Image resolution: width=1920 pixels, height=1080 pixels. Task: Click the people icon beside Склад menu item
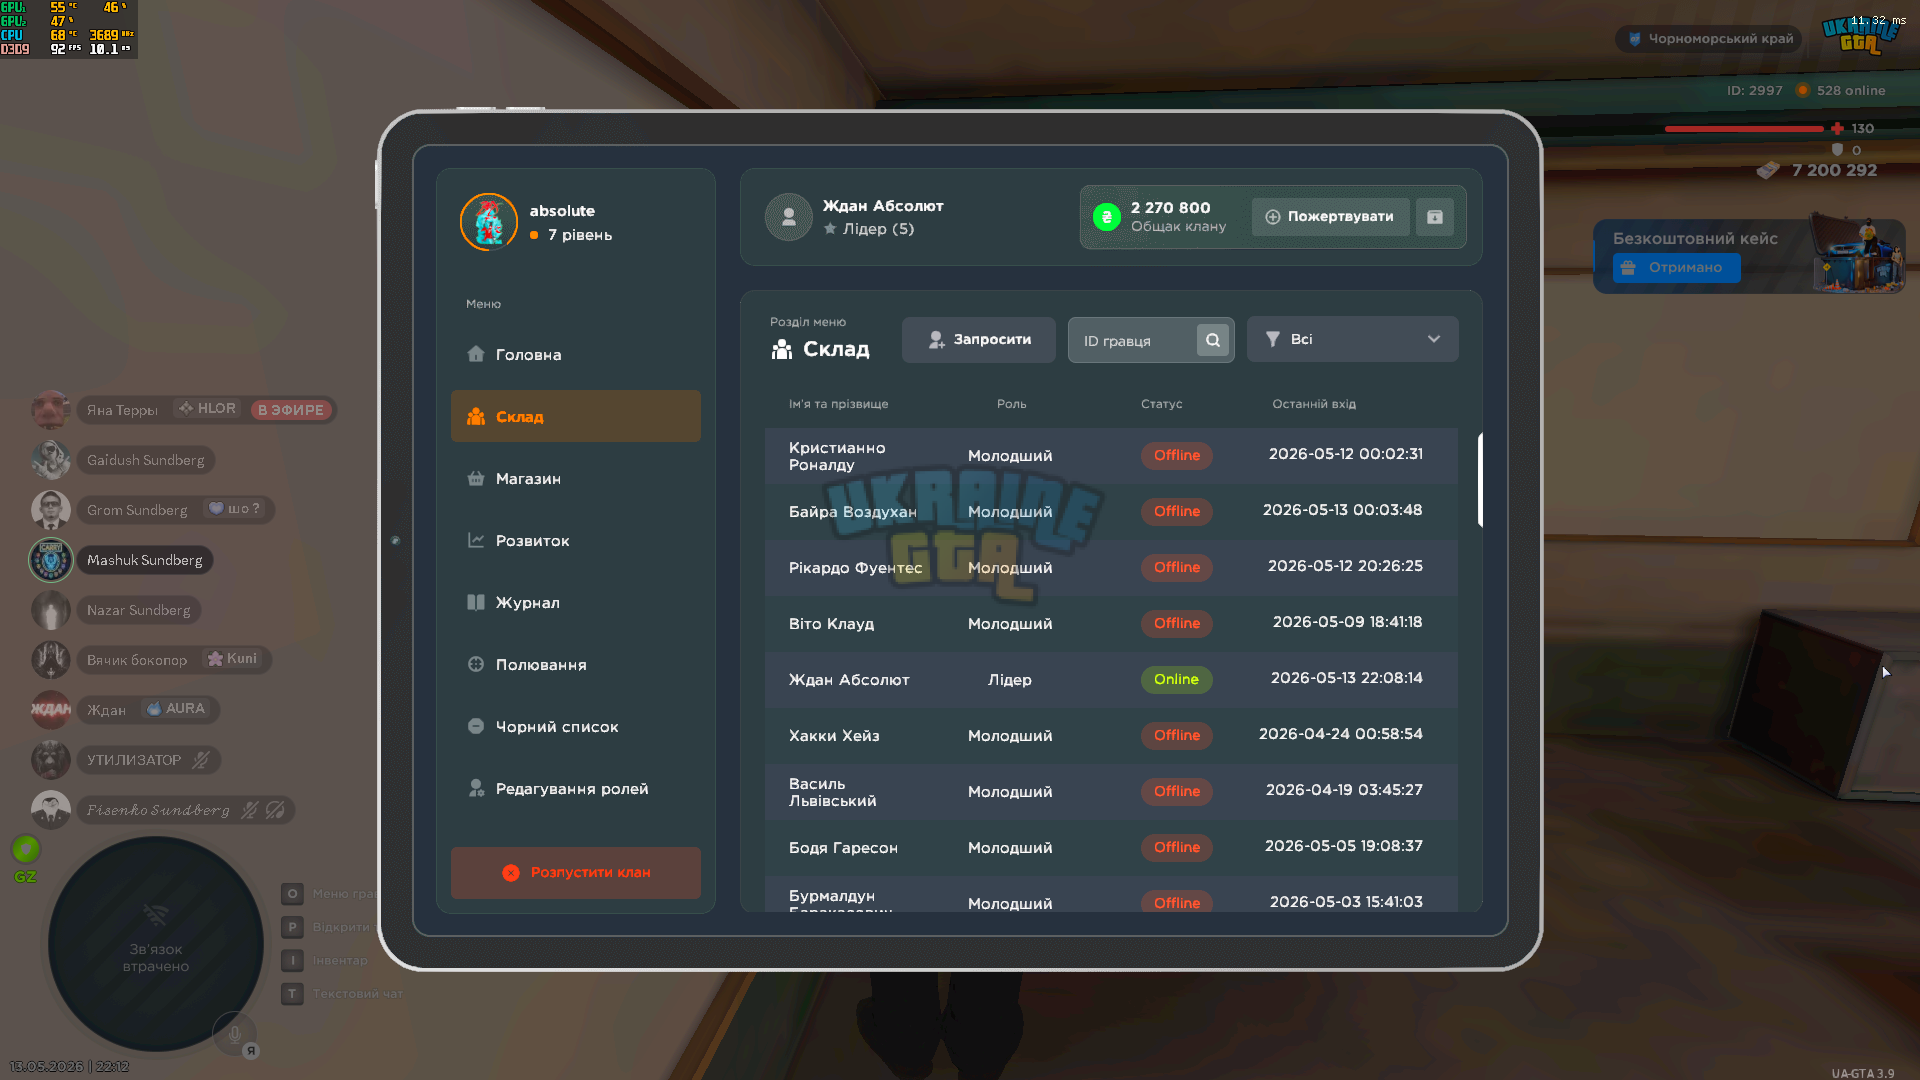(x=476, y=416)
